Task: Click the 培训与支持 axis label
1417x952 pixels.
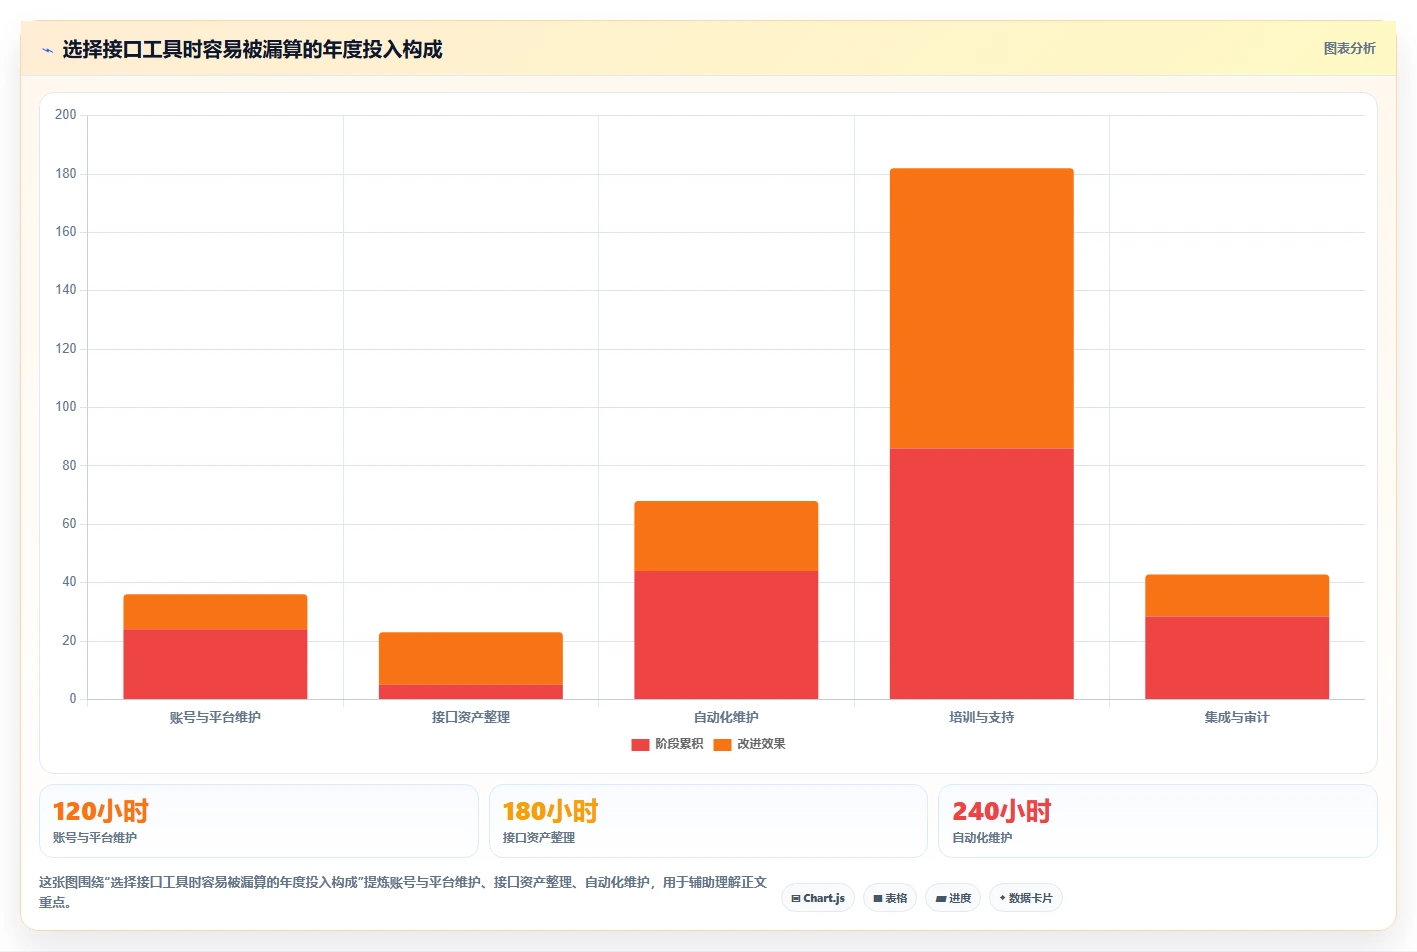Action: [982, 717]
